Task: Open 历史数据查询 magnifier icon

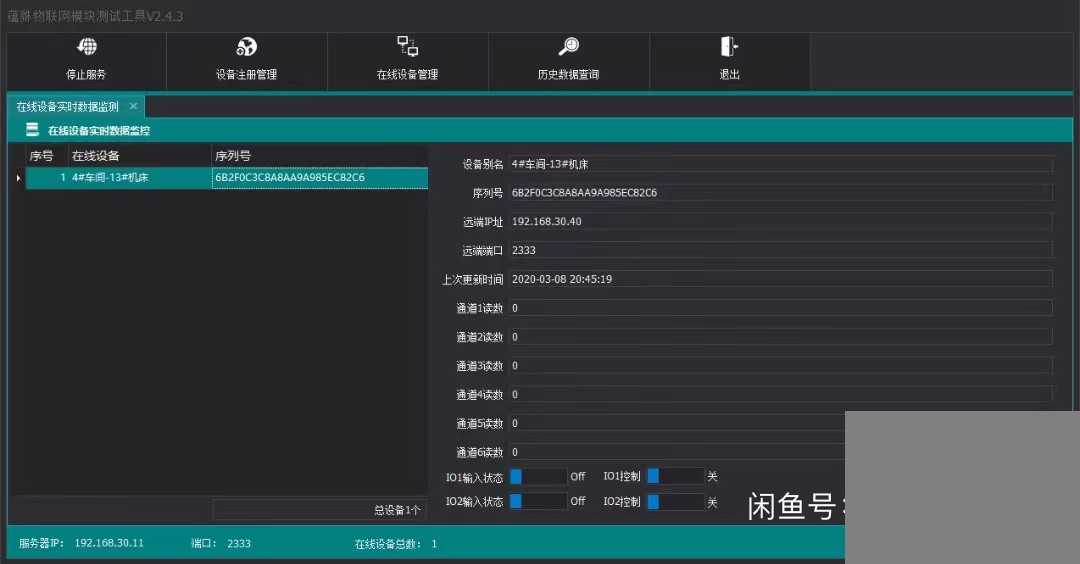Action: point(568,47)
